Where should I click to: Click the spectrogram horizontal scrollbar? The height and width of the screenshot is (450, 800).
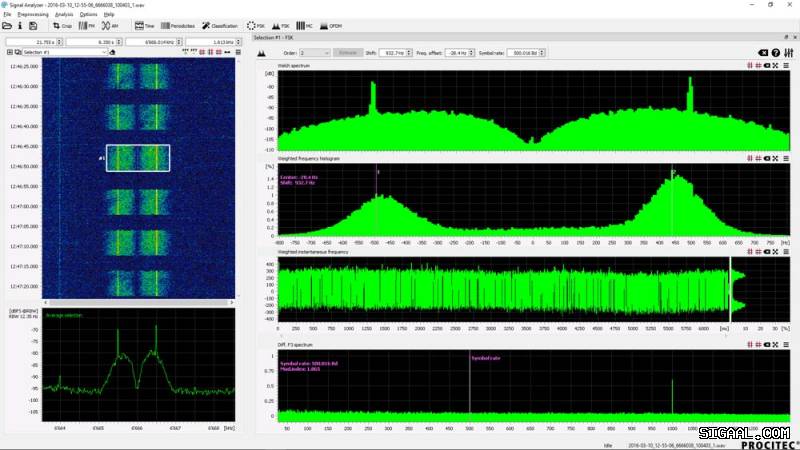138,303
